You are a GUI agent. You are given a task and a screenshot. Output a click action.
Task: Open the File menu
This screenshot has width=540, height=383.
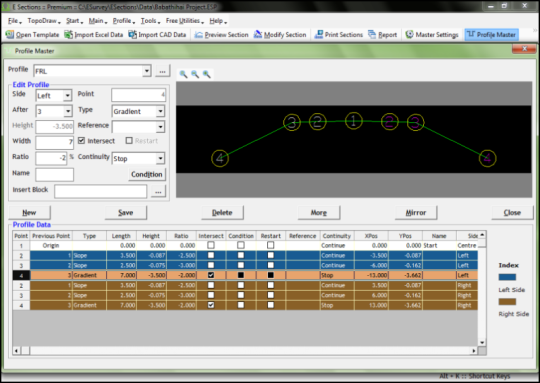pos(14,21)
